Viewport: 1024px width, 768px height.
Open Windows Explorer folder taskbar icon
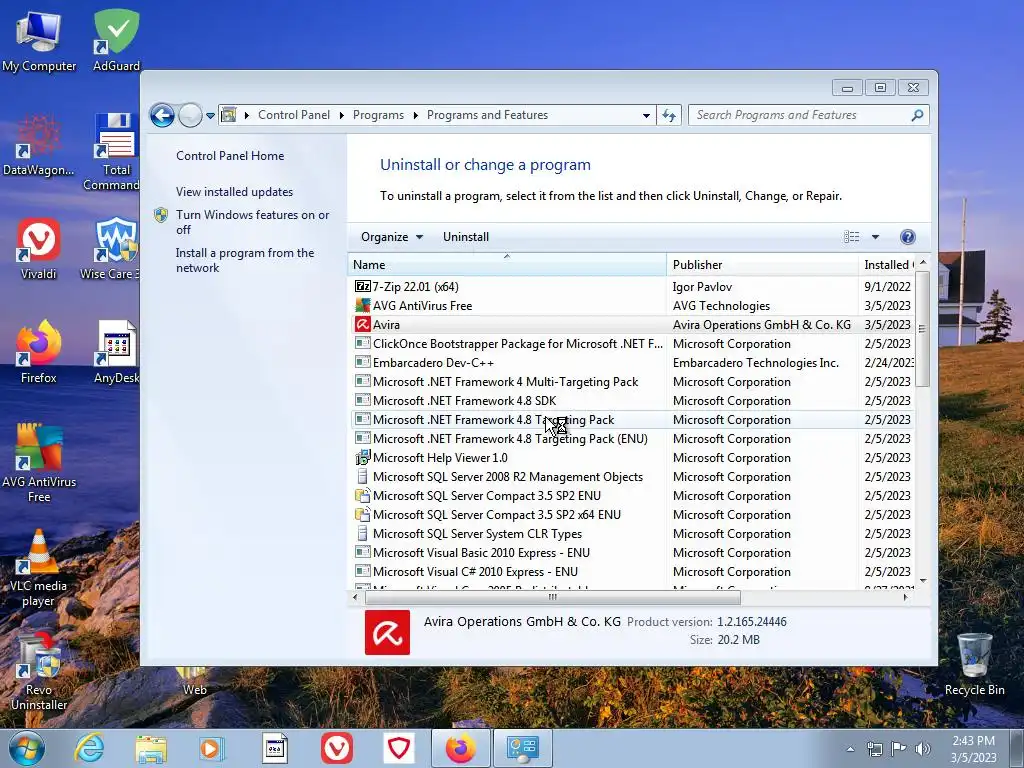pos(151,748)
